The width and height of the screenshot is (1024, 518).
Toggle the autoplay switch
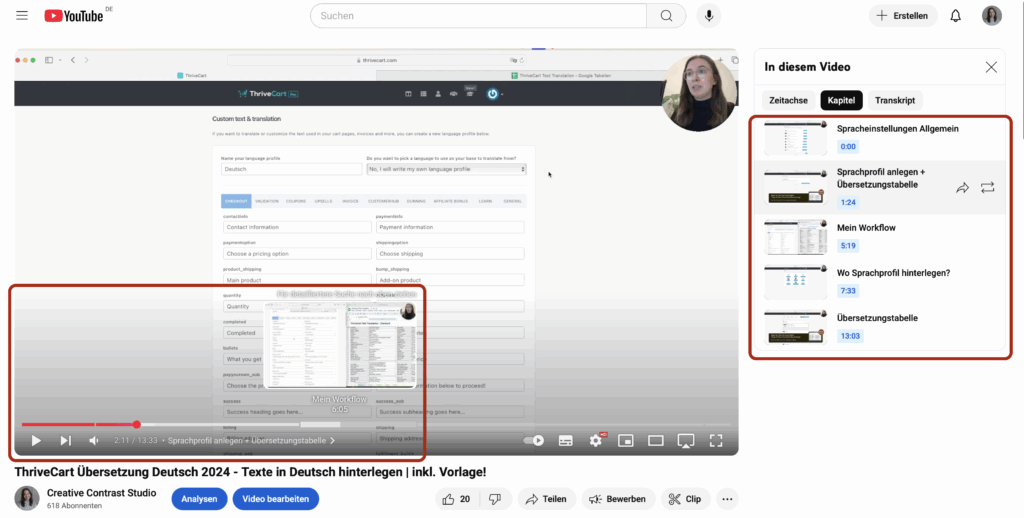click(x=534, y=441)
